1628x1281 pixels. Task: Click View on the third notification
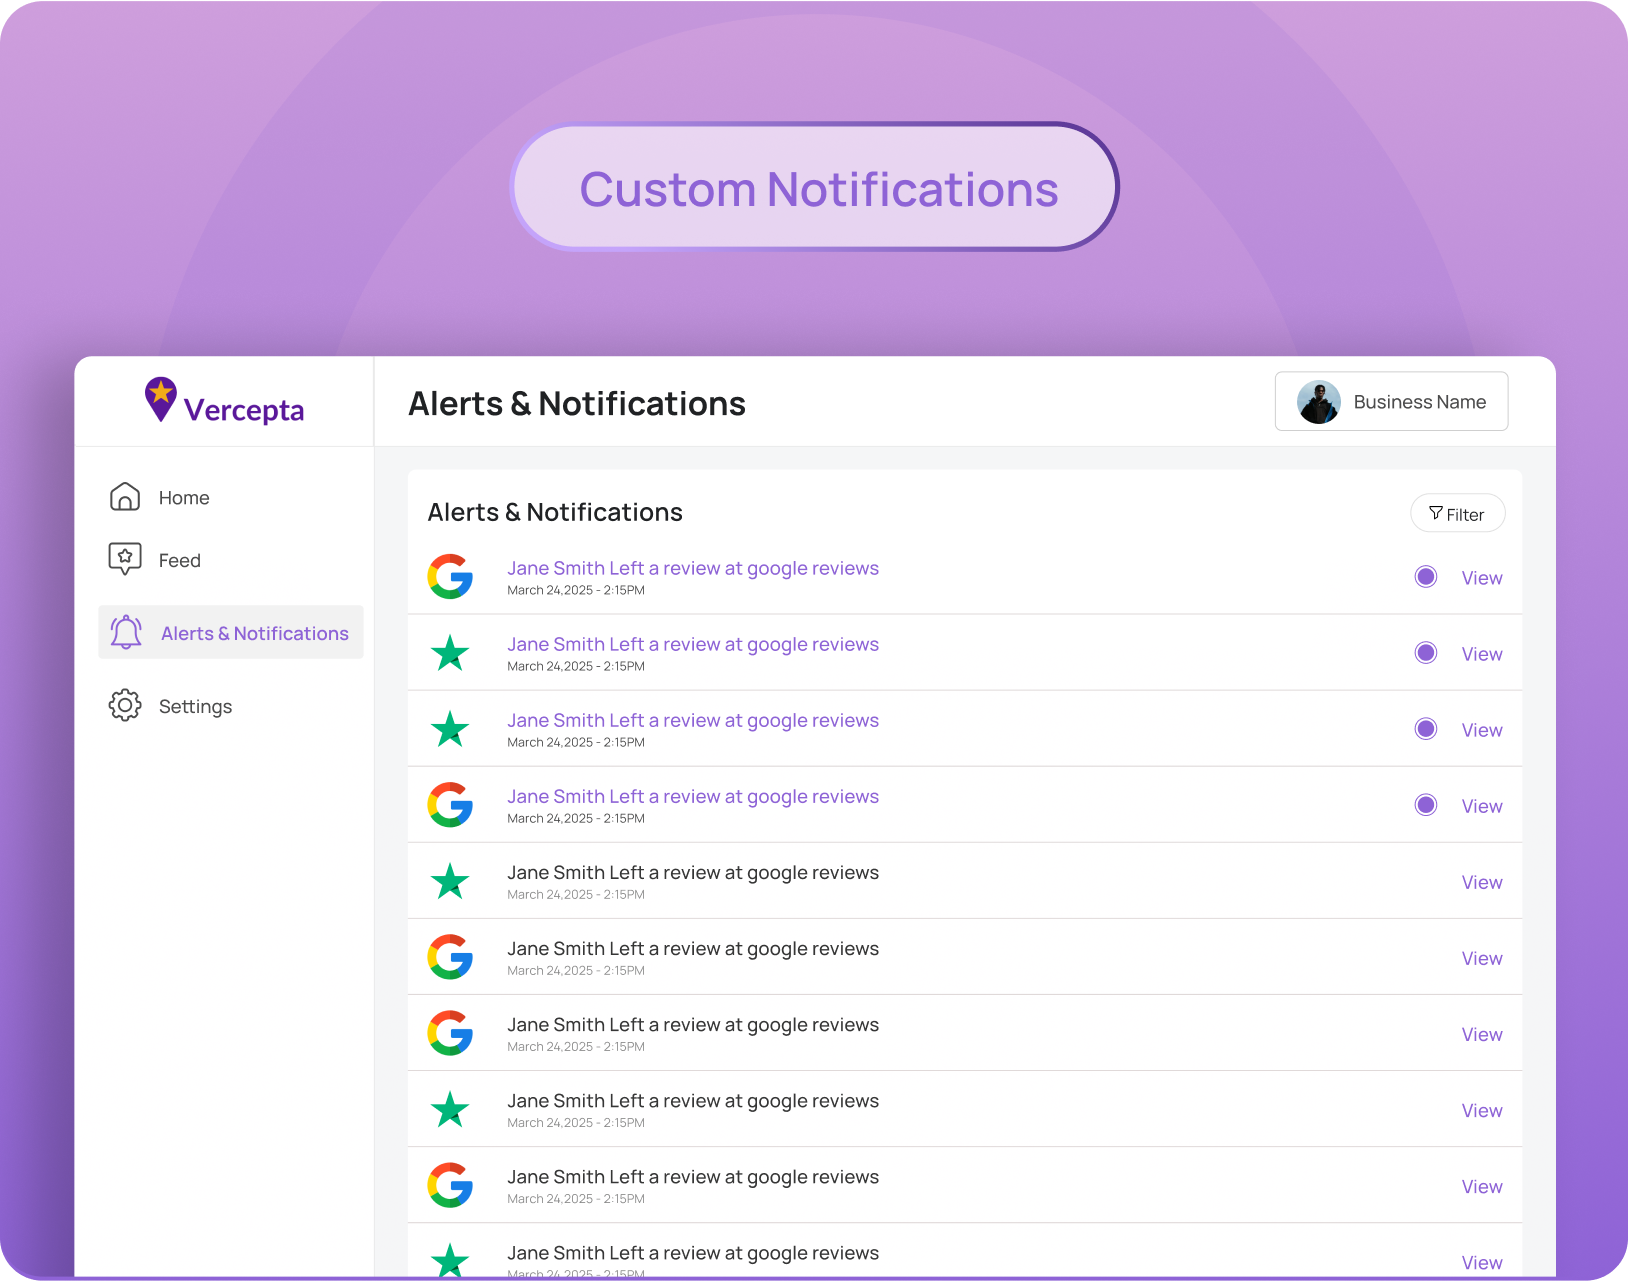1482,730
